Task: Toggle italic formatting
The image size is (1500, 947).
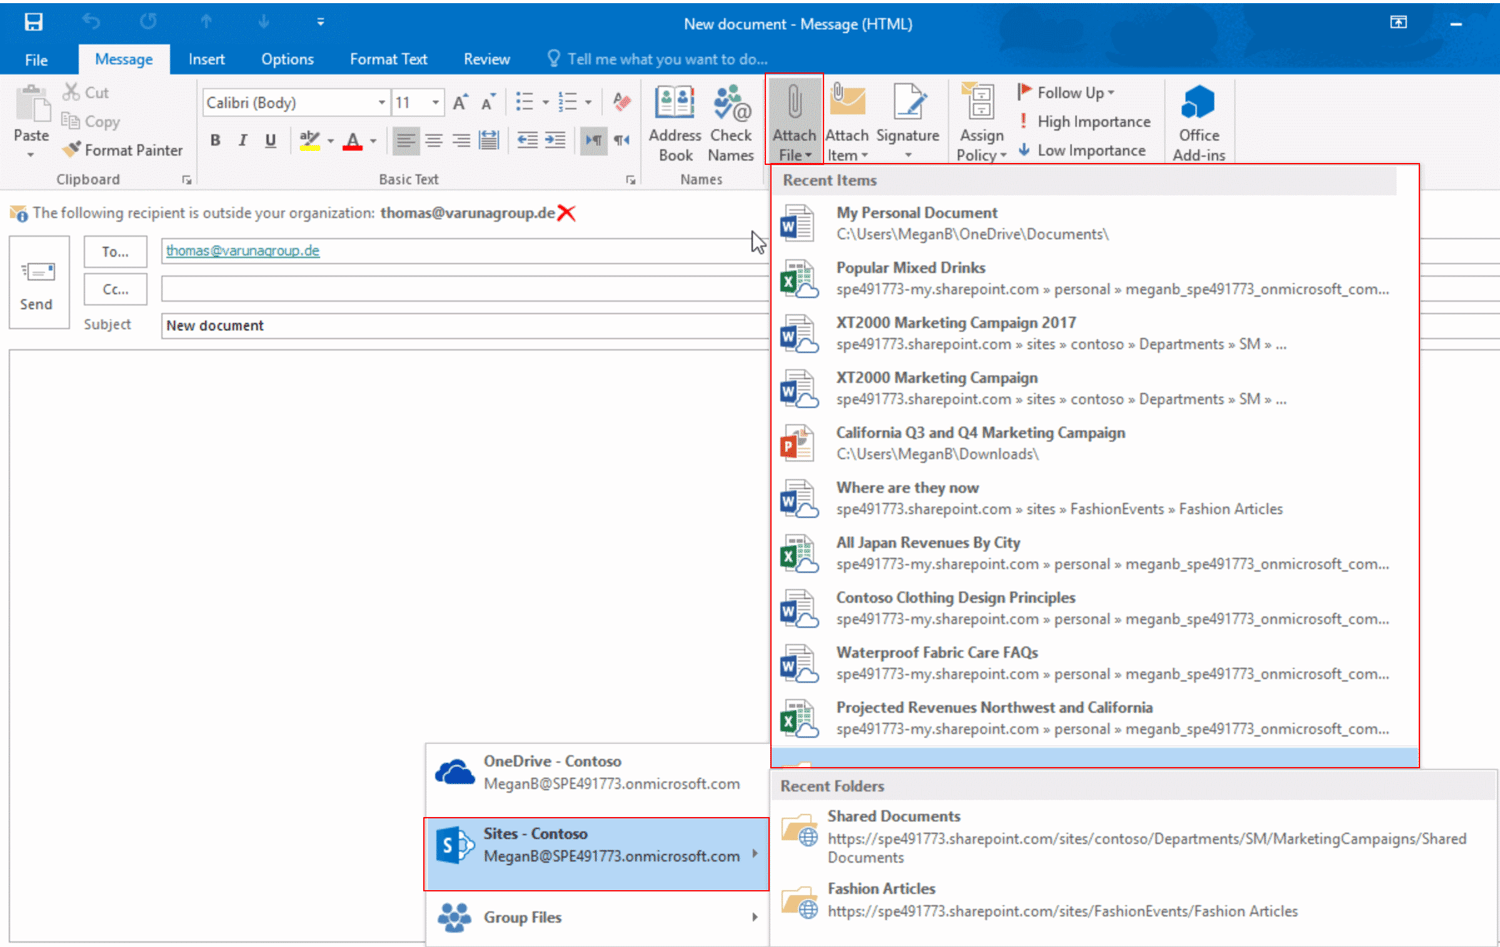Action: 242,140
